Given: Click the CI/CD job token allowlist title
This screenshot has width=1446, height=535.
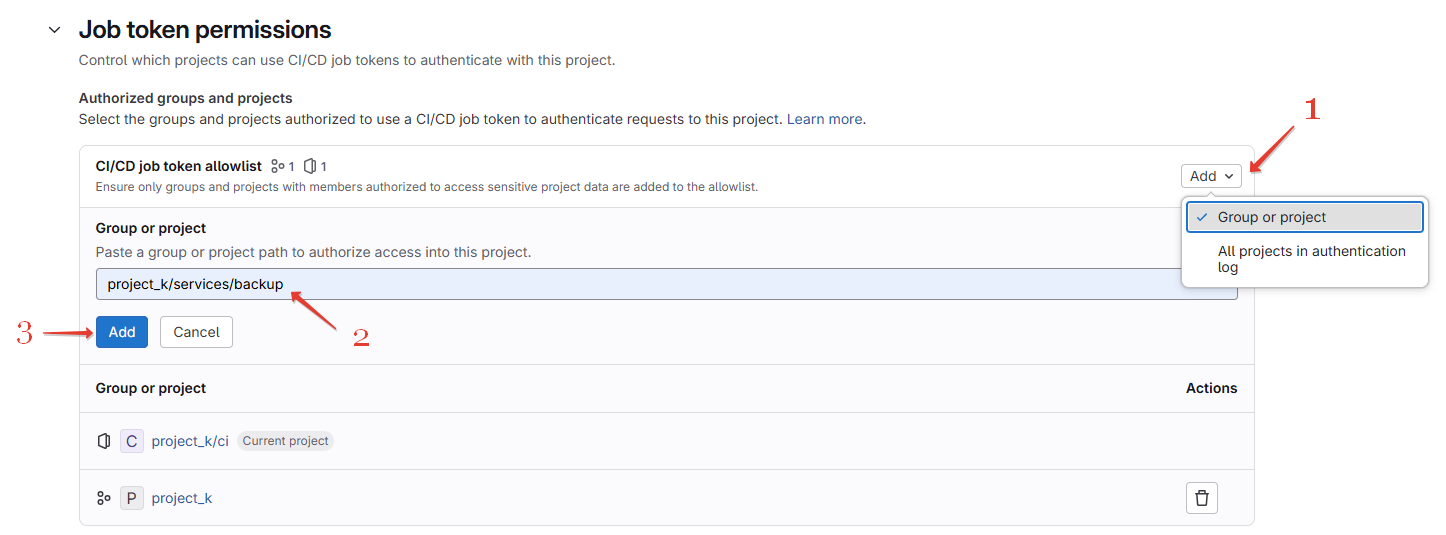Looking at the screenshot, I should coord(178,166).
